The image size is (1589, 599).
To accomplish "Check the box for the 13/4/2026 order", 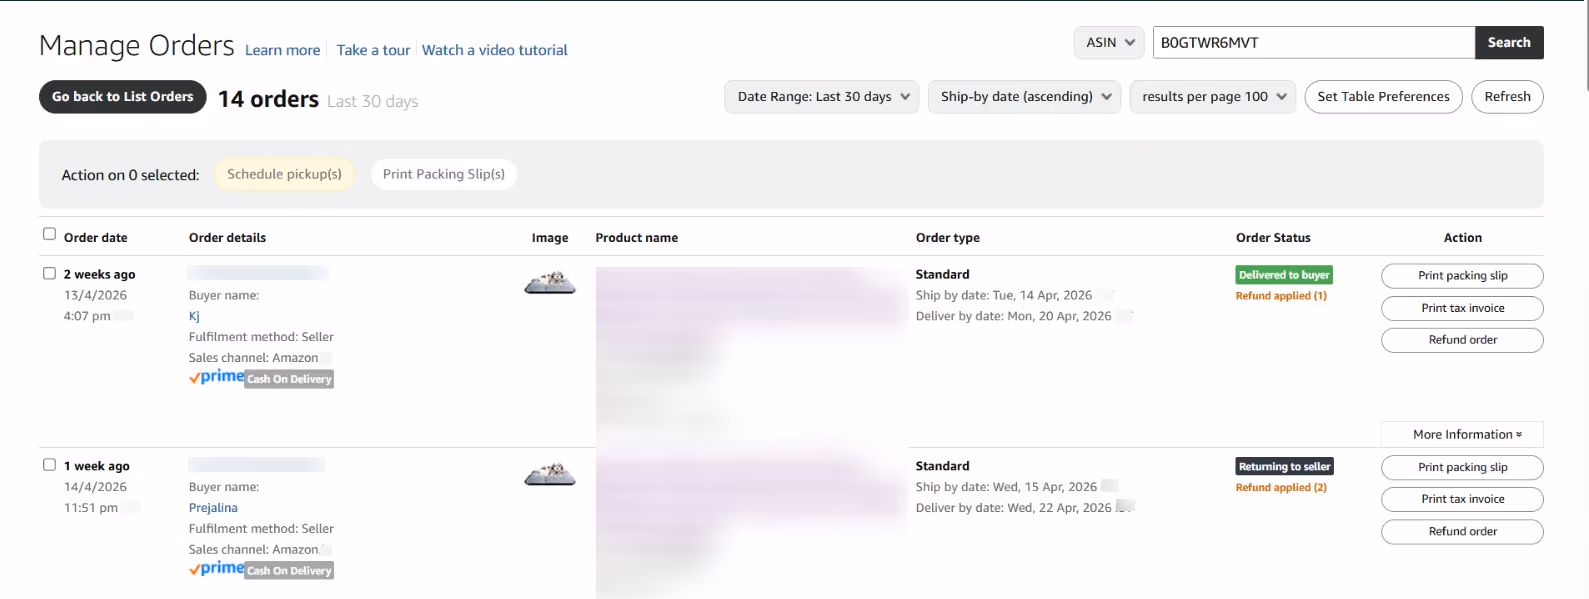I will point(49,273).
